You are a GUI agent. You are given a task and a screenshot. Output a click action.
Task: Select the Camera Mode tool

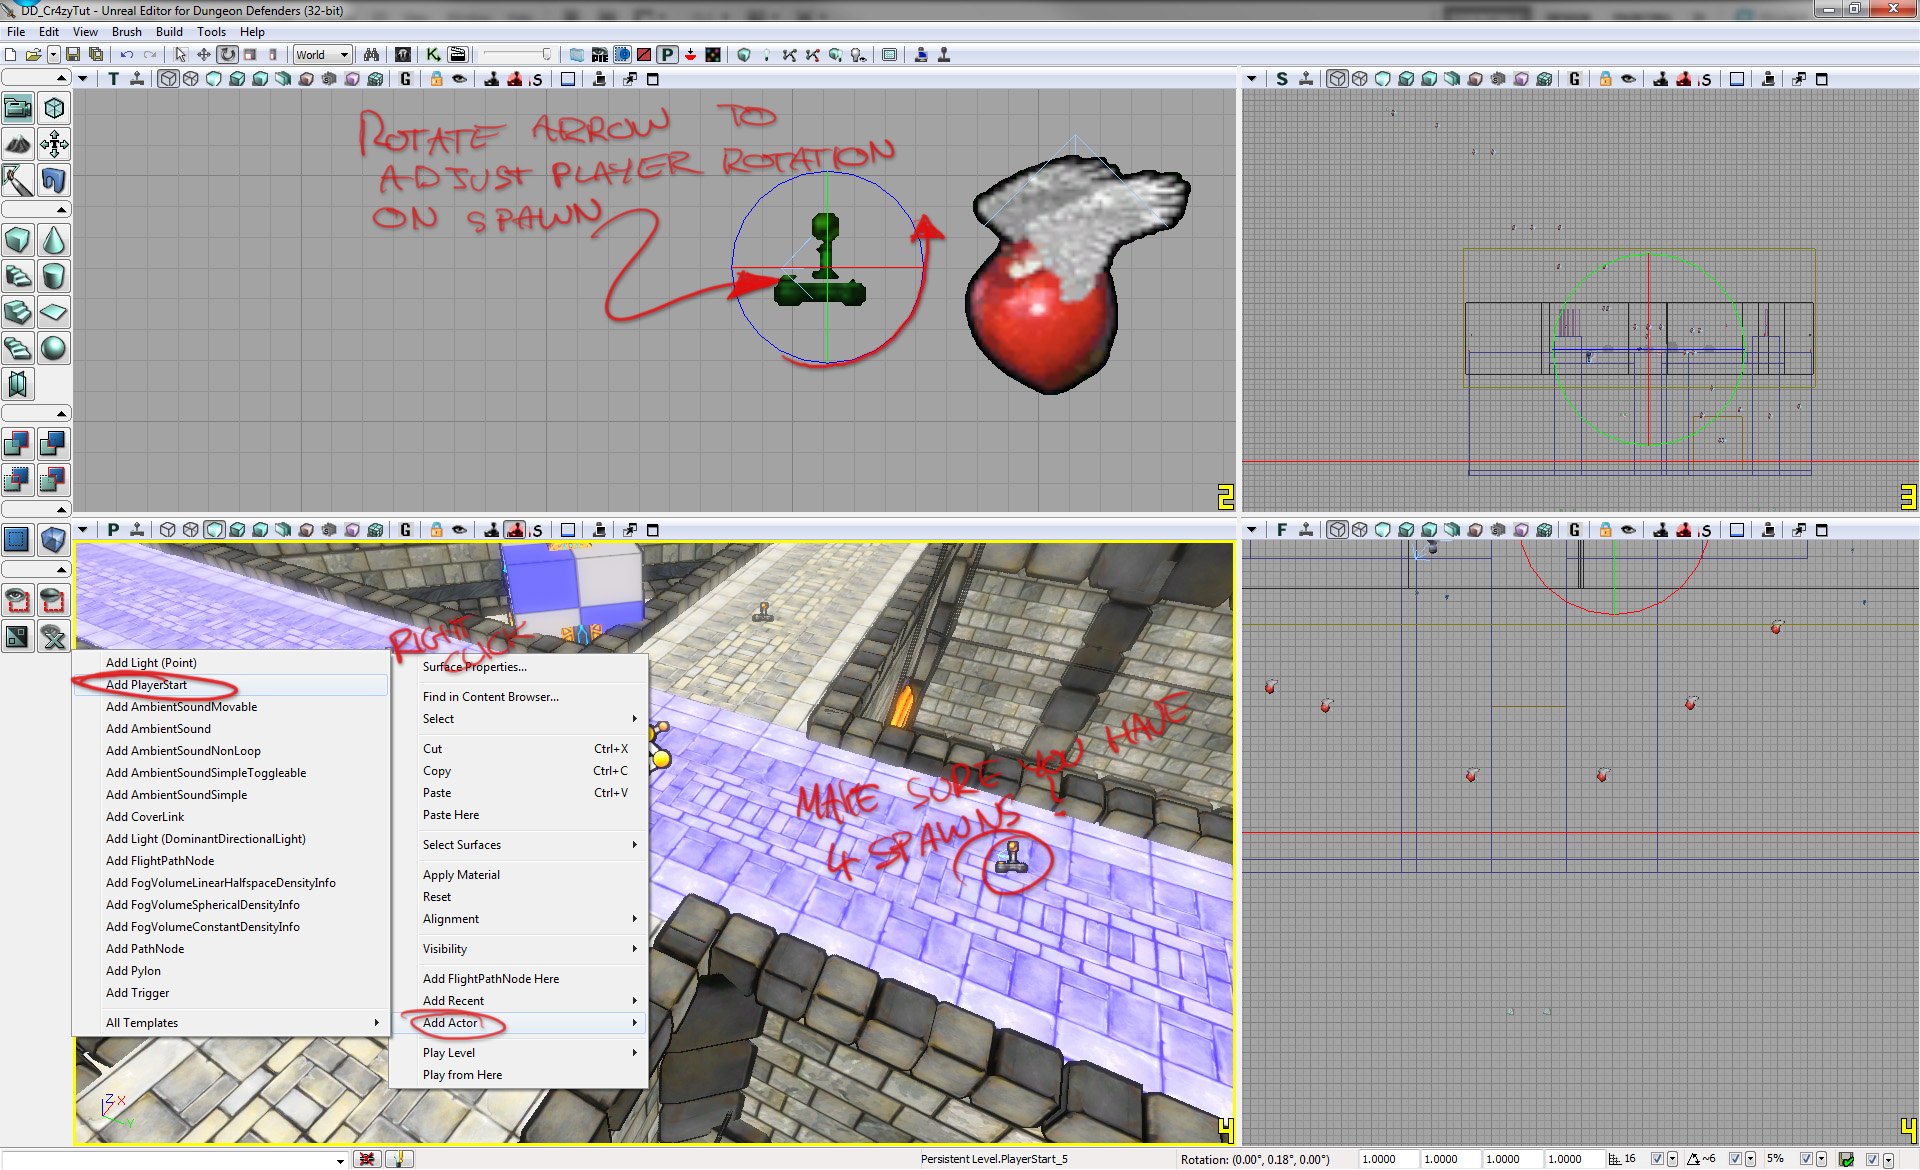[x=18, y=108]
